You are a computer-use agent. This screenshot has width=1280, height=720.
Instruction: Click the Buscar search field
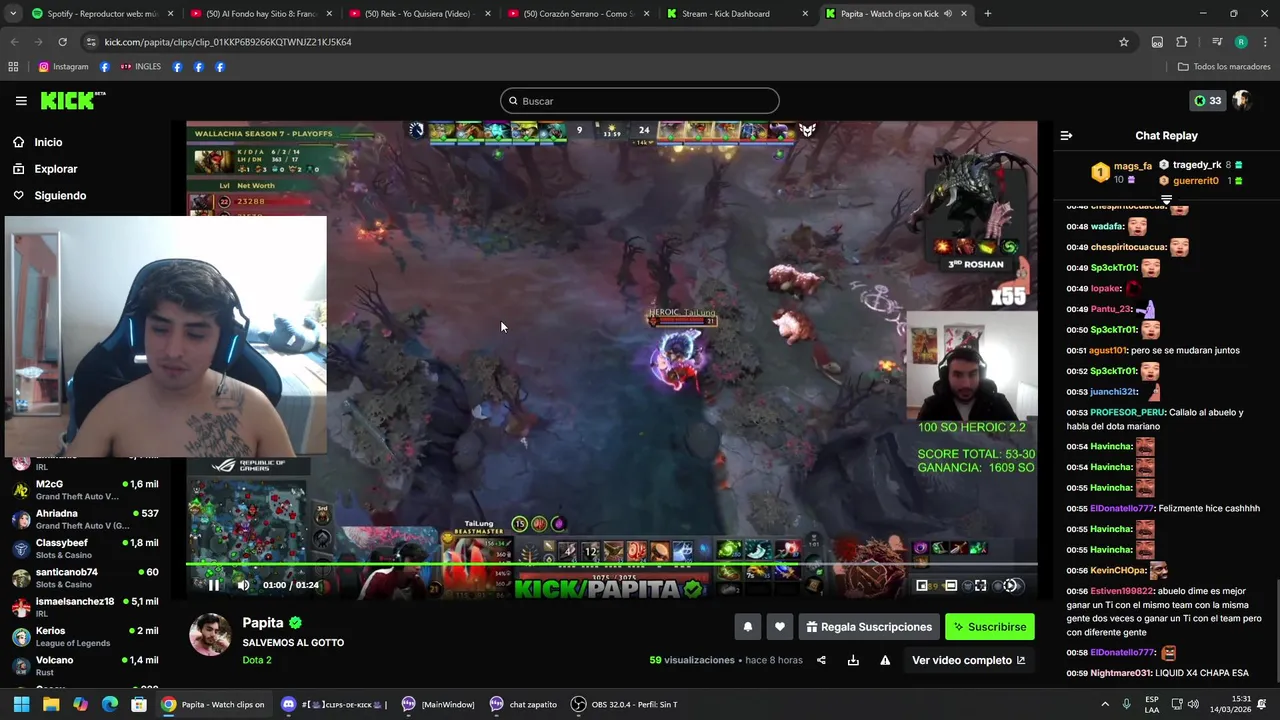pos(639,101)
